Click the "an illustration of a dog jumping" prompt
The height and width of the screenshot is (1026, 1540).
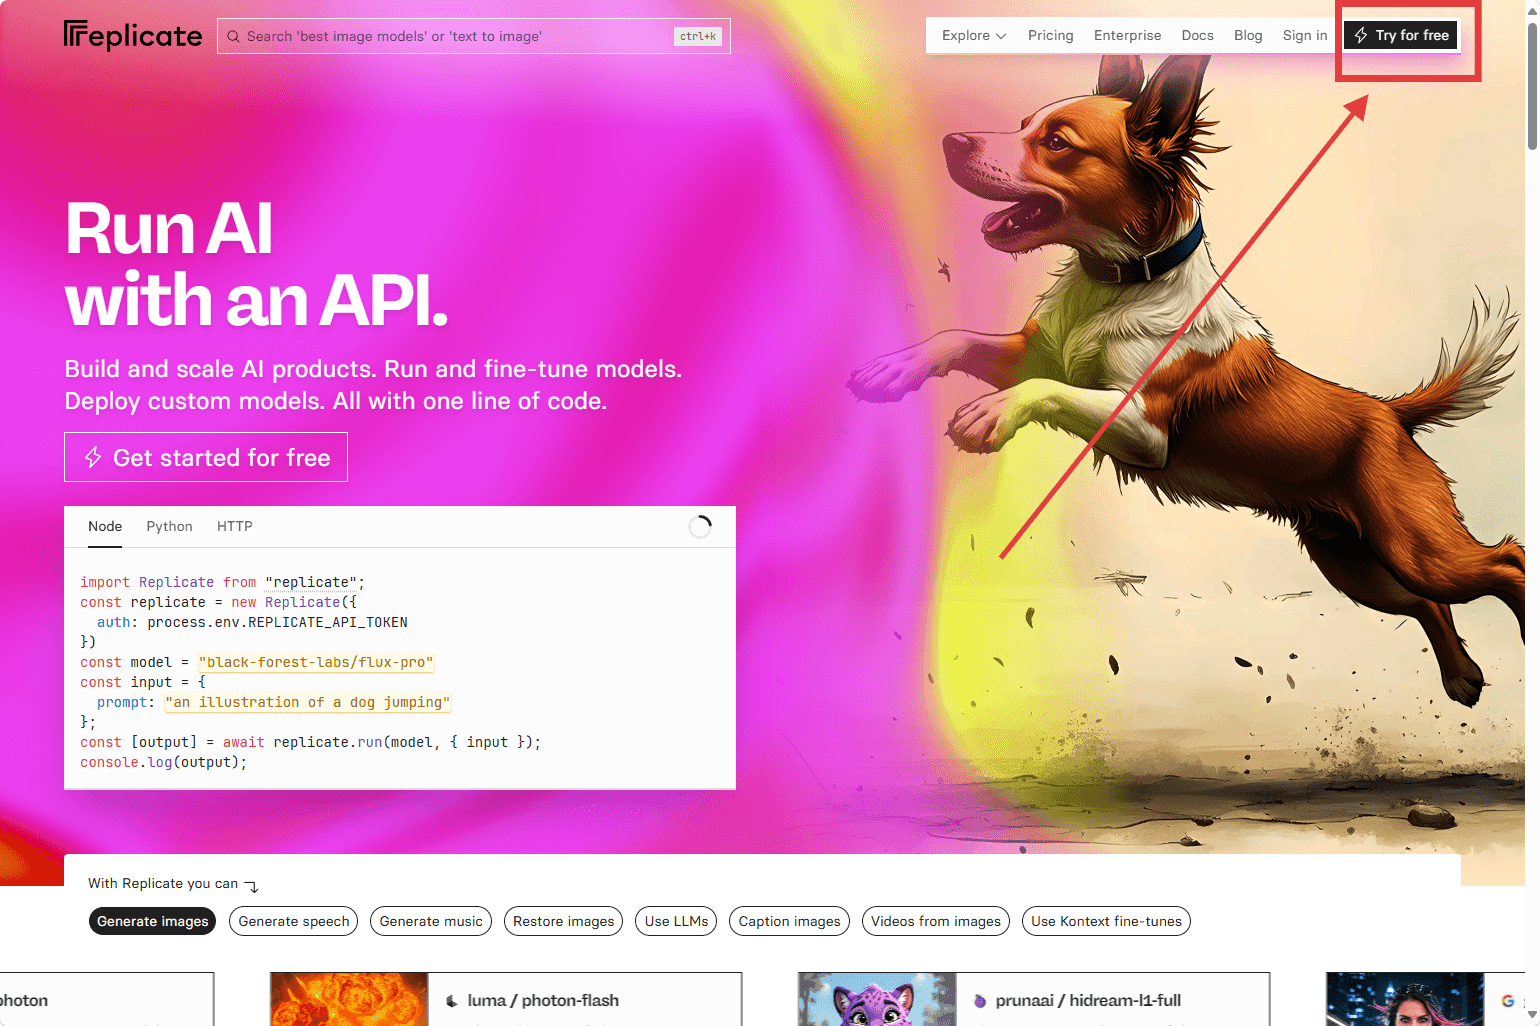308,702
